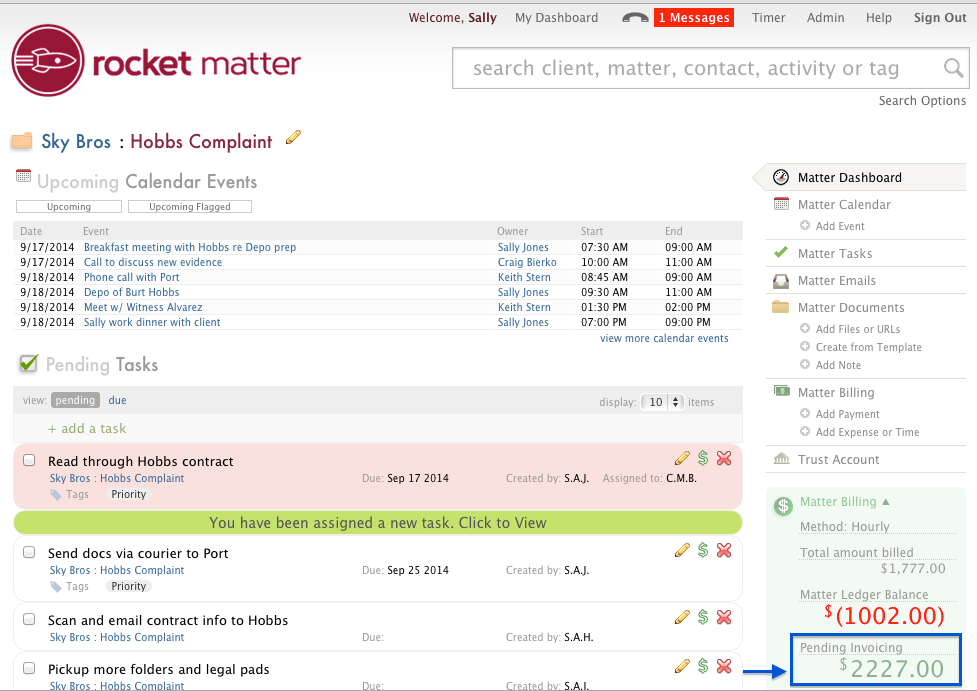Click the green new task notification bar
This screenshot has width=977, height=691.
point(377,522)
